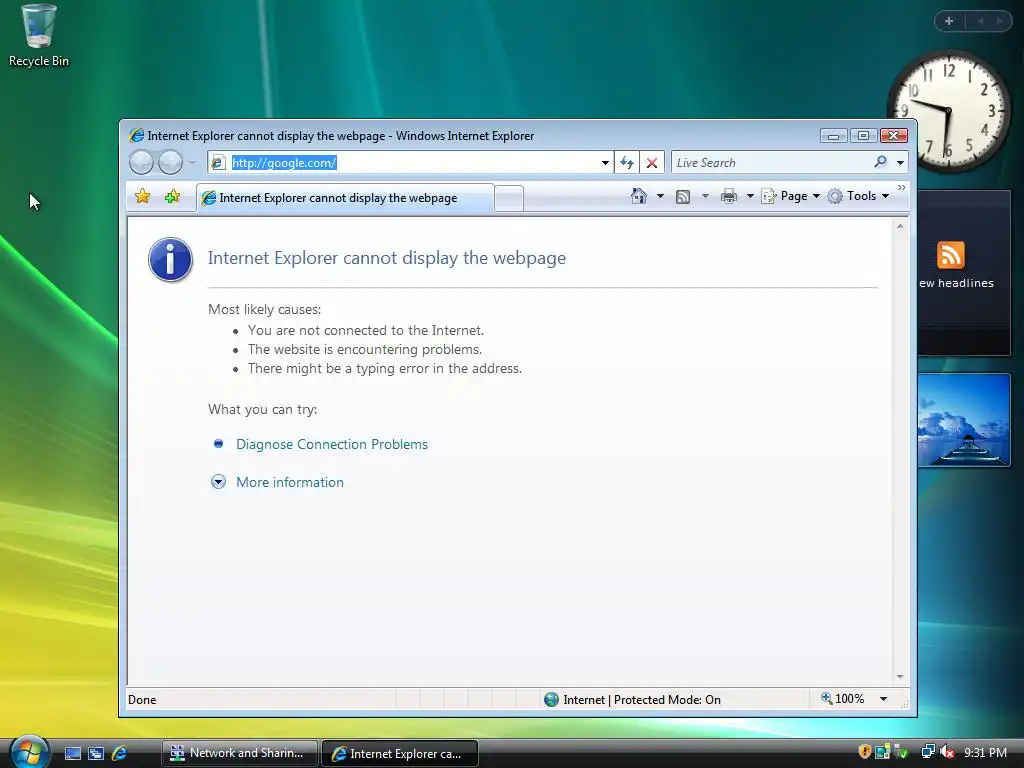Maximize the Internet Explorer window

coord(863,135)
